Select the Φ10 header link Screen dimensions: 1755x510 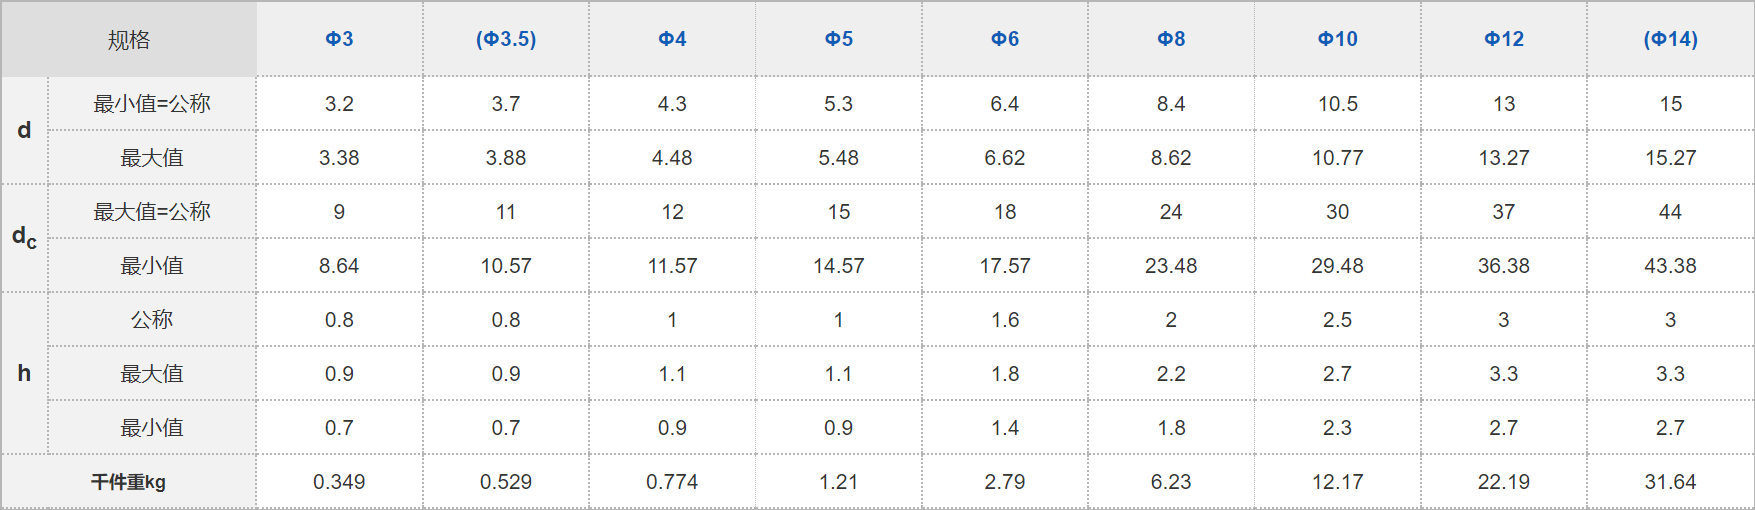pos(1338,39)
